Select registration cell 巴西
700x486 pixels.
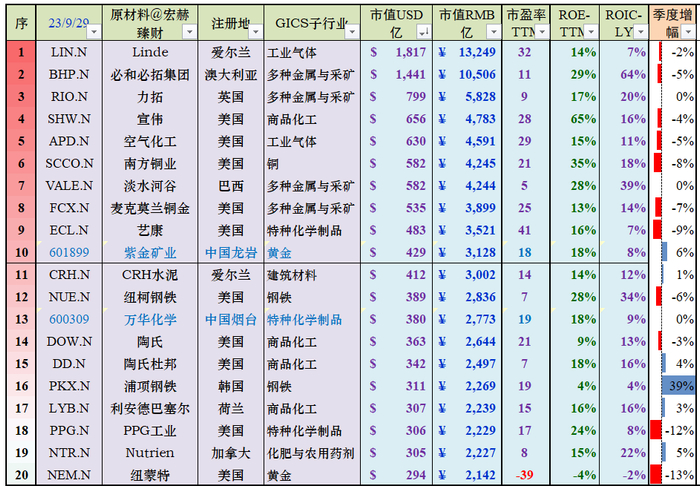point(231,186)
